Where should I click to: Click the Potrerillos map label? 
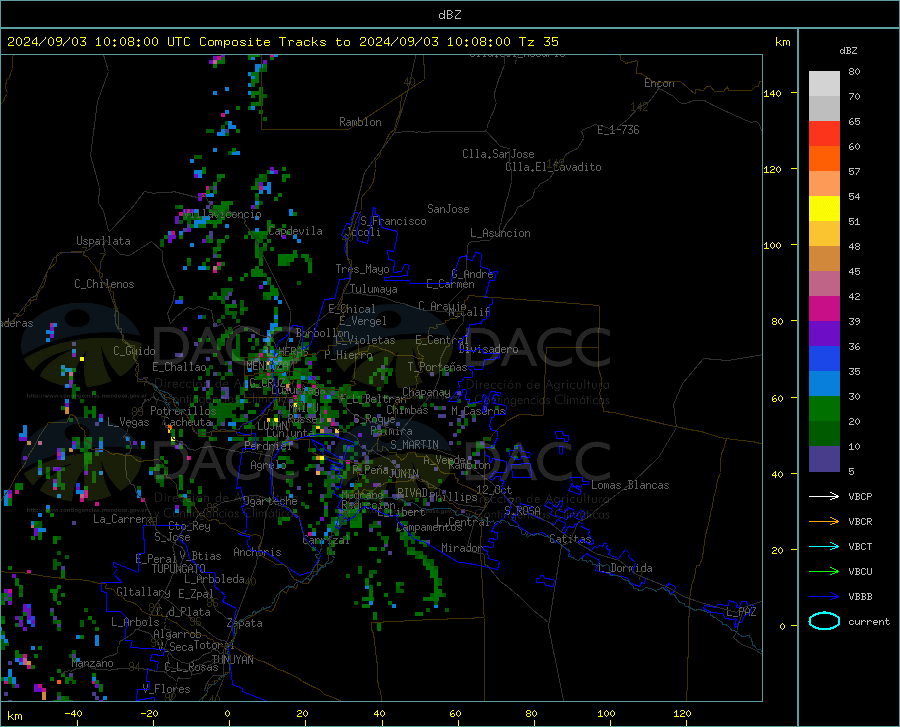(x=183, y=411)
